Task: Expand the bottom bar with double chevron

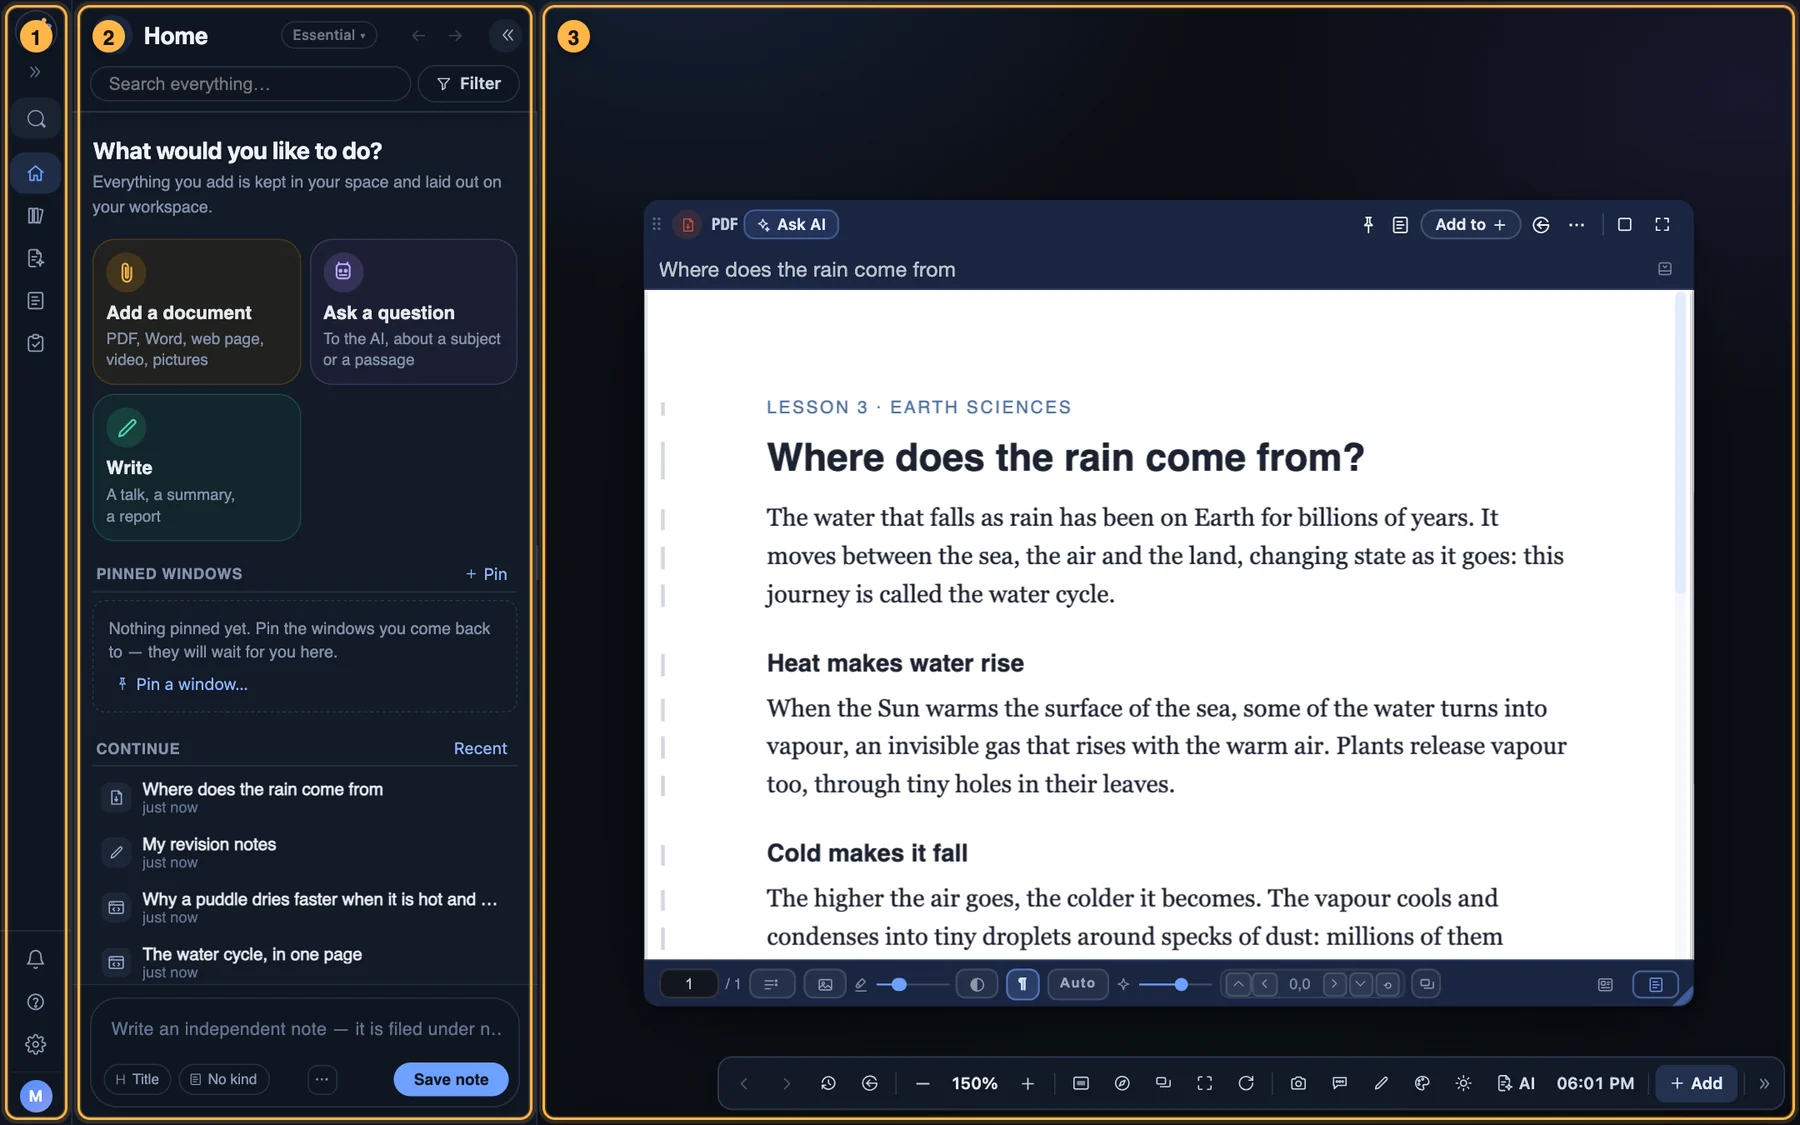Action: (x=1764, y=1083)
